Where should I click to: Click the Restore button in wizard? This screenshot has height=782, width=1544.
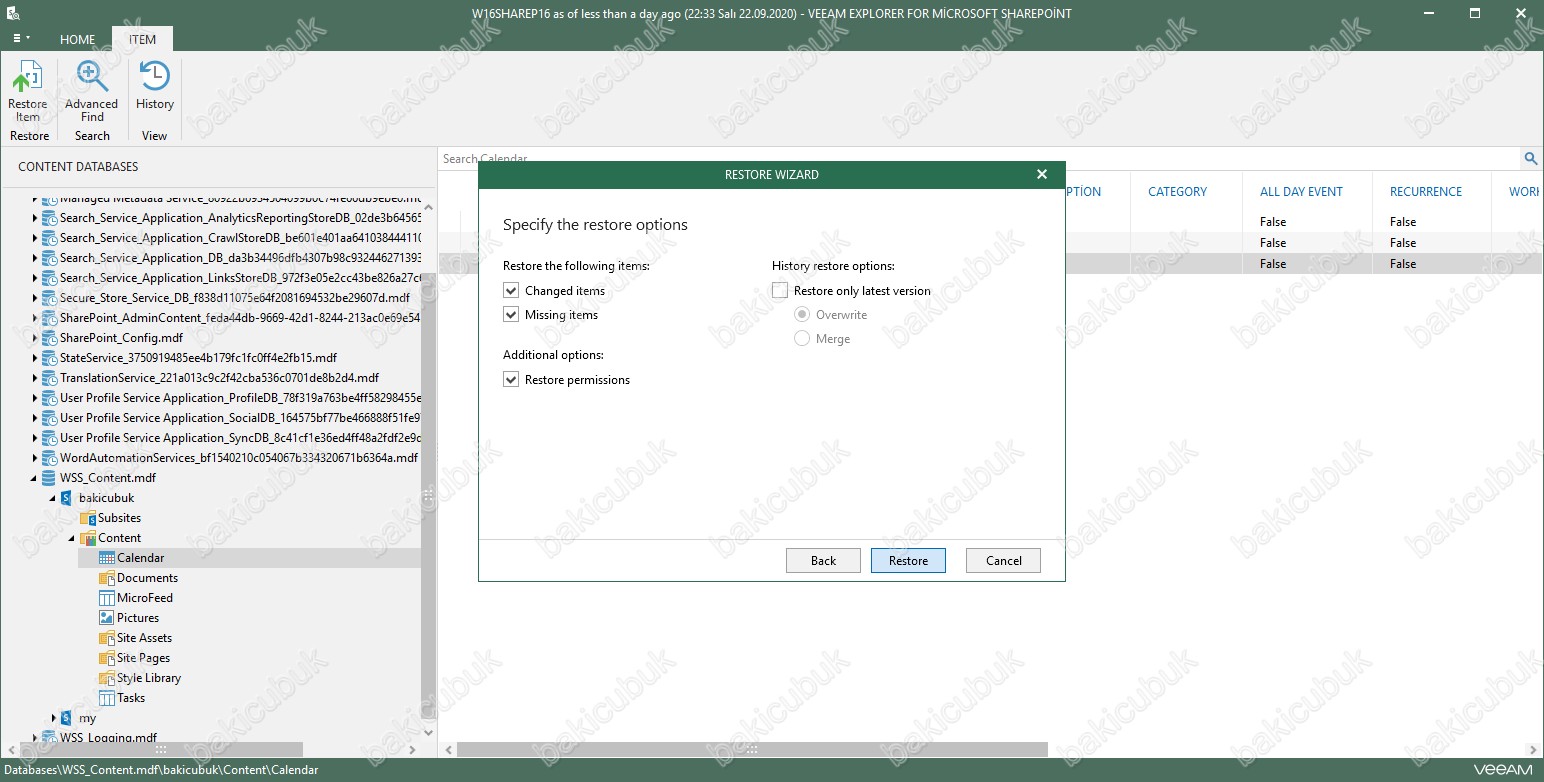(908, 561)
